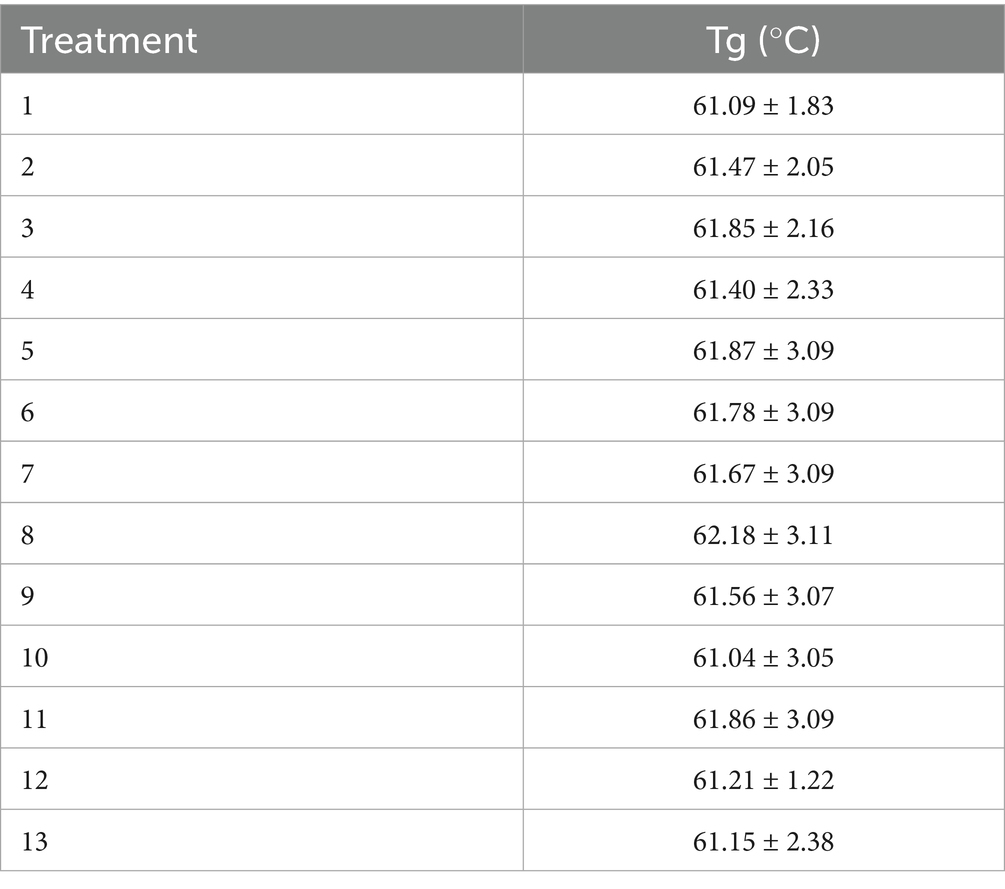Select the Tg value 61.47 ± 2.05
Viewport: 1005px width, 889px height.
pos(763,167)
